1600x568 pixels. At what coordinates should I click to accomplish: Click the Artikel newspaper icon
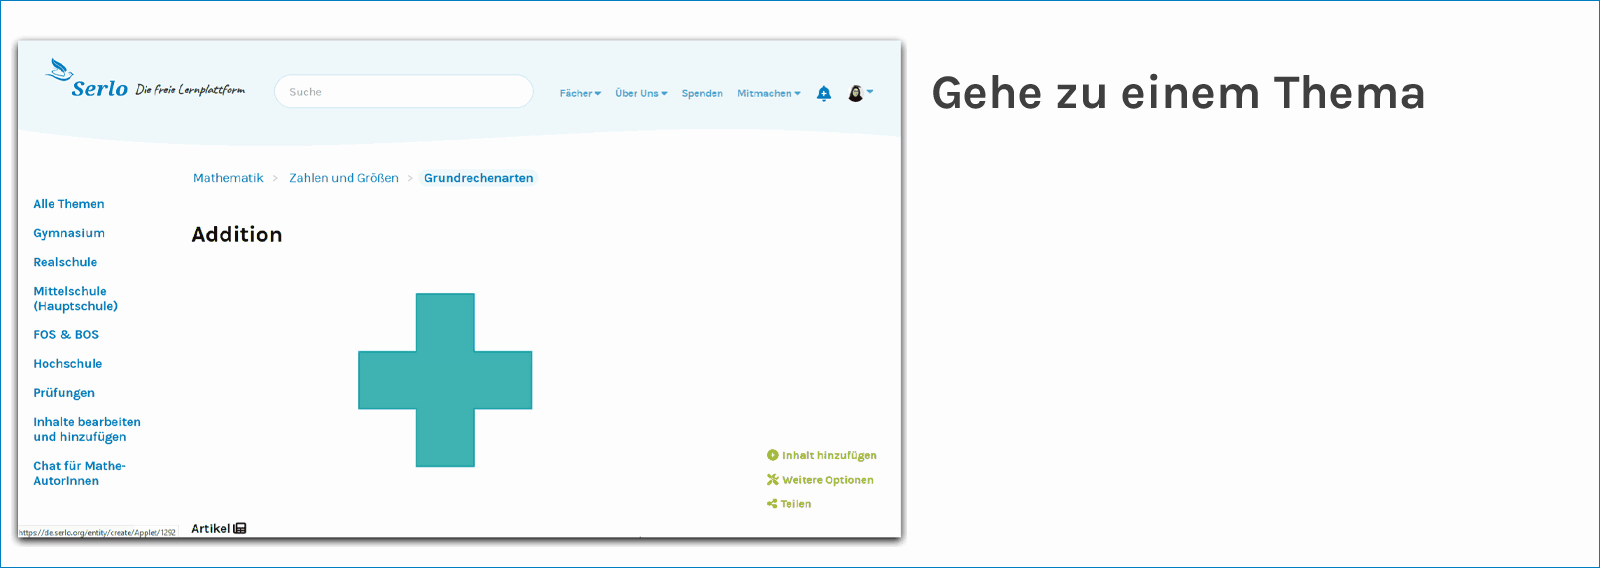pos(240,528)
